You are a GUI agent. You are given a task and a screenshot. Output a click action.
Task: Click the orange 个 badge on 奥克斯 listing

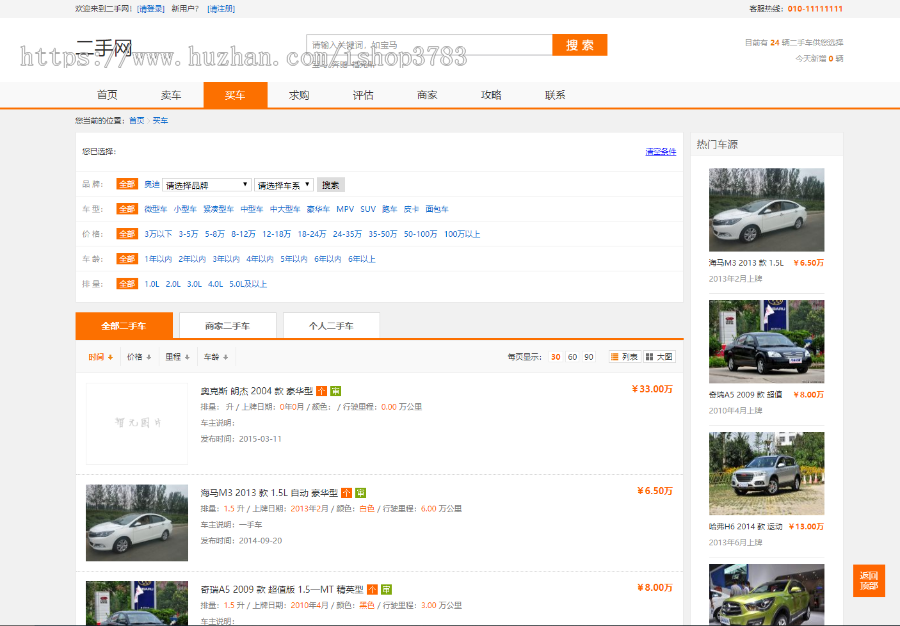(321, 391)
